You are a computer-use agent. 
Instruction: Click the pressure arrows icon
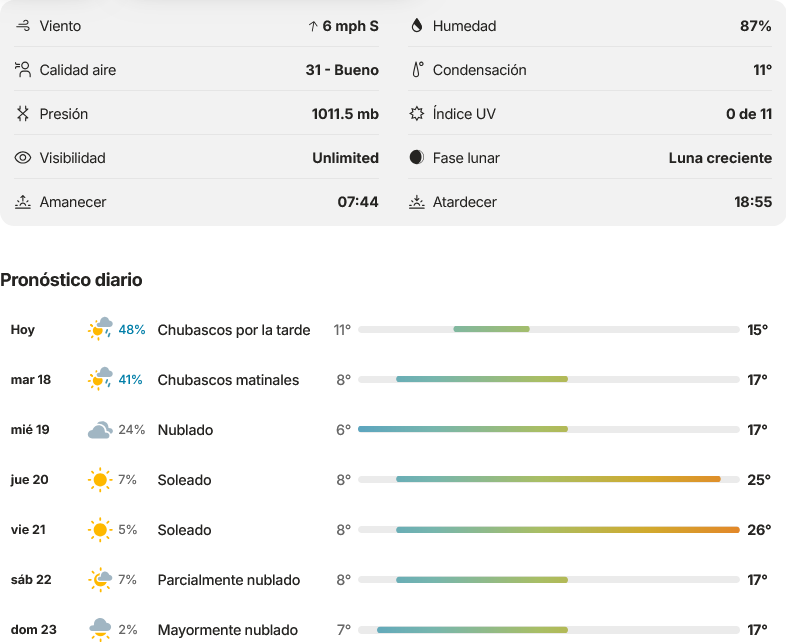click(x=23, y=114)
